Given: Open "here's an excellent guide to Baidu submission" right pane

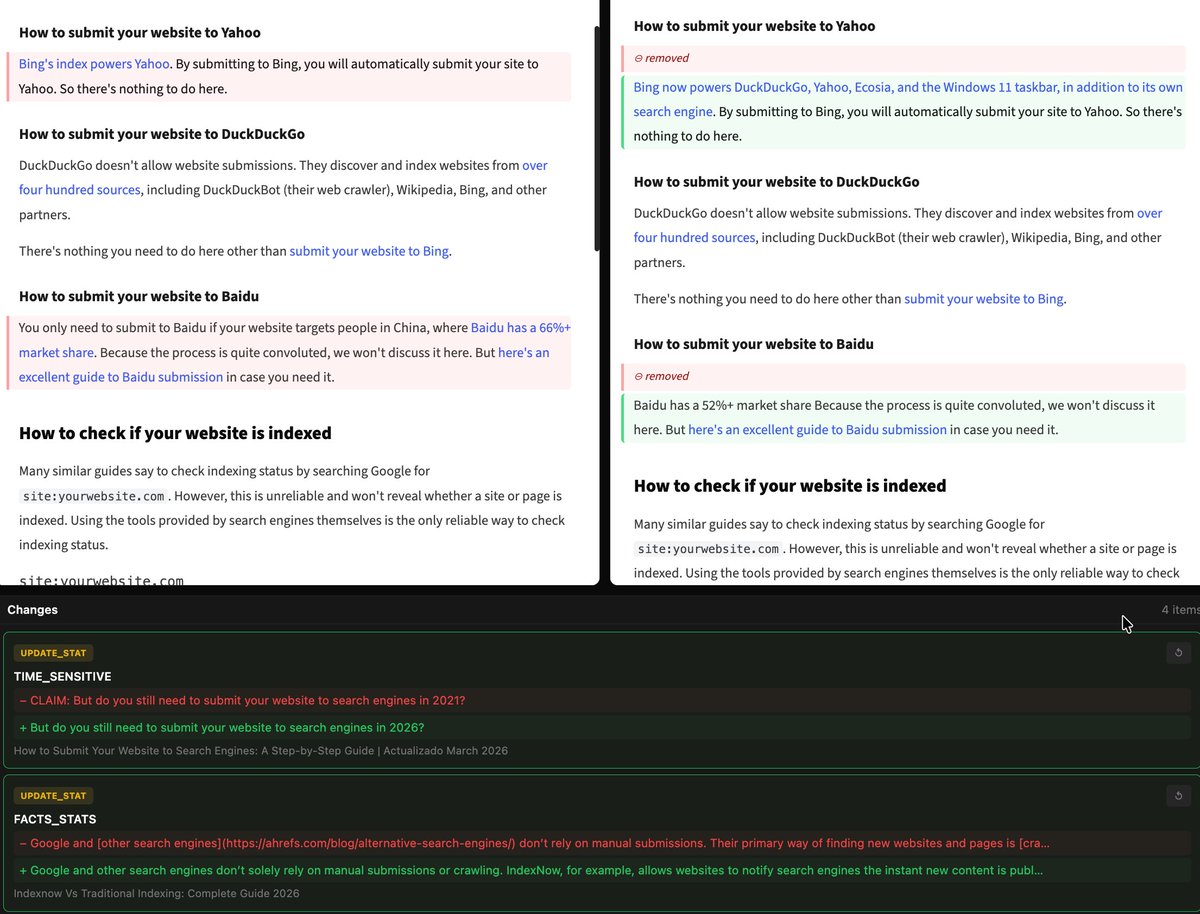Looking at the screenshot, I should pyautogui.click(x=817, y=430).
